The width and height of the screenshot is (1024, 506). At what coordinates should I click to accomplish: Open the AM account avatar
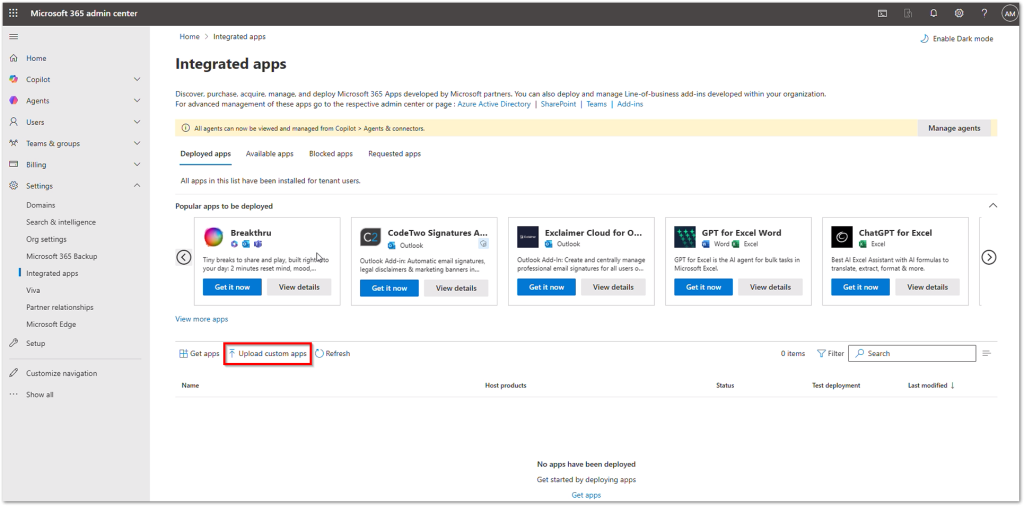1008,13
